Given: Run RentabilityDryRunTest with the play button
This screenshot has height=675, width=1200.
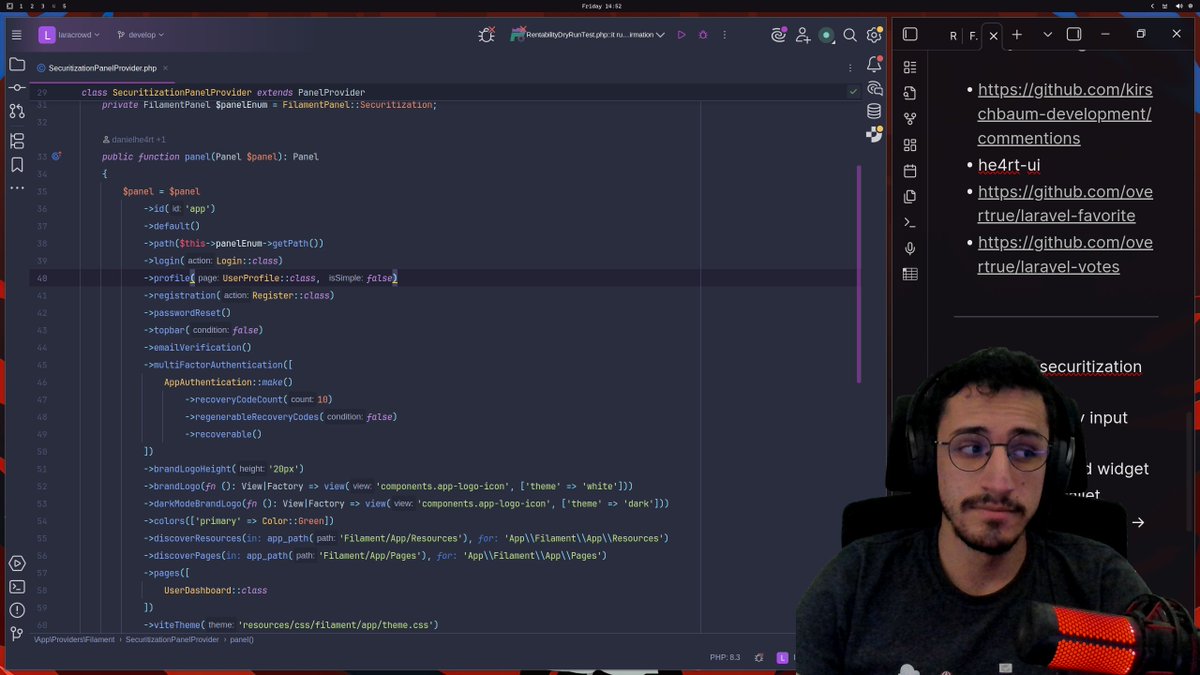Looking at the screenshot, I should click(x=681, y=35).
